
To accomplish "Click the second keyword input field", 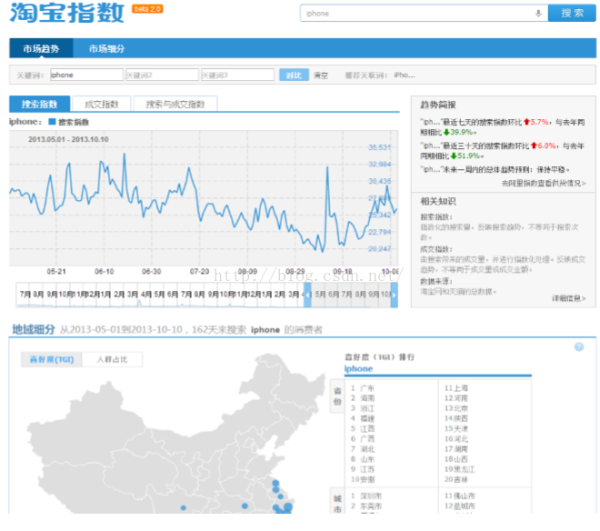I will click(x=160, y=75).
